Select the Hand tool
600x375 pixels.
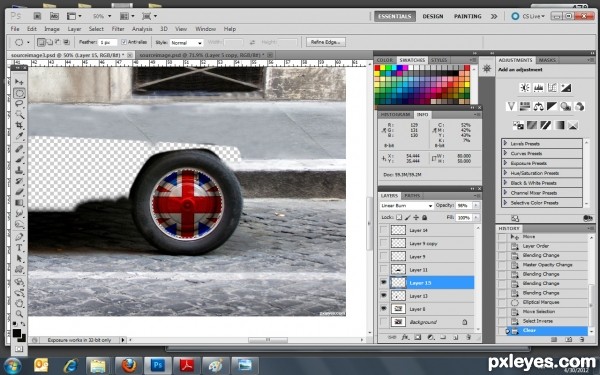click(x=19, y=304)
